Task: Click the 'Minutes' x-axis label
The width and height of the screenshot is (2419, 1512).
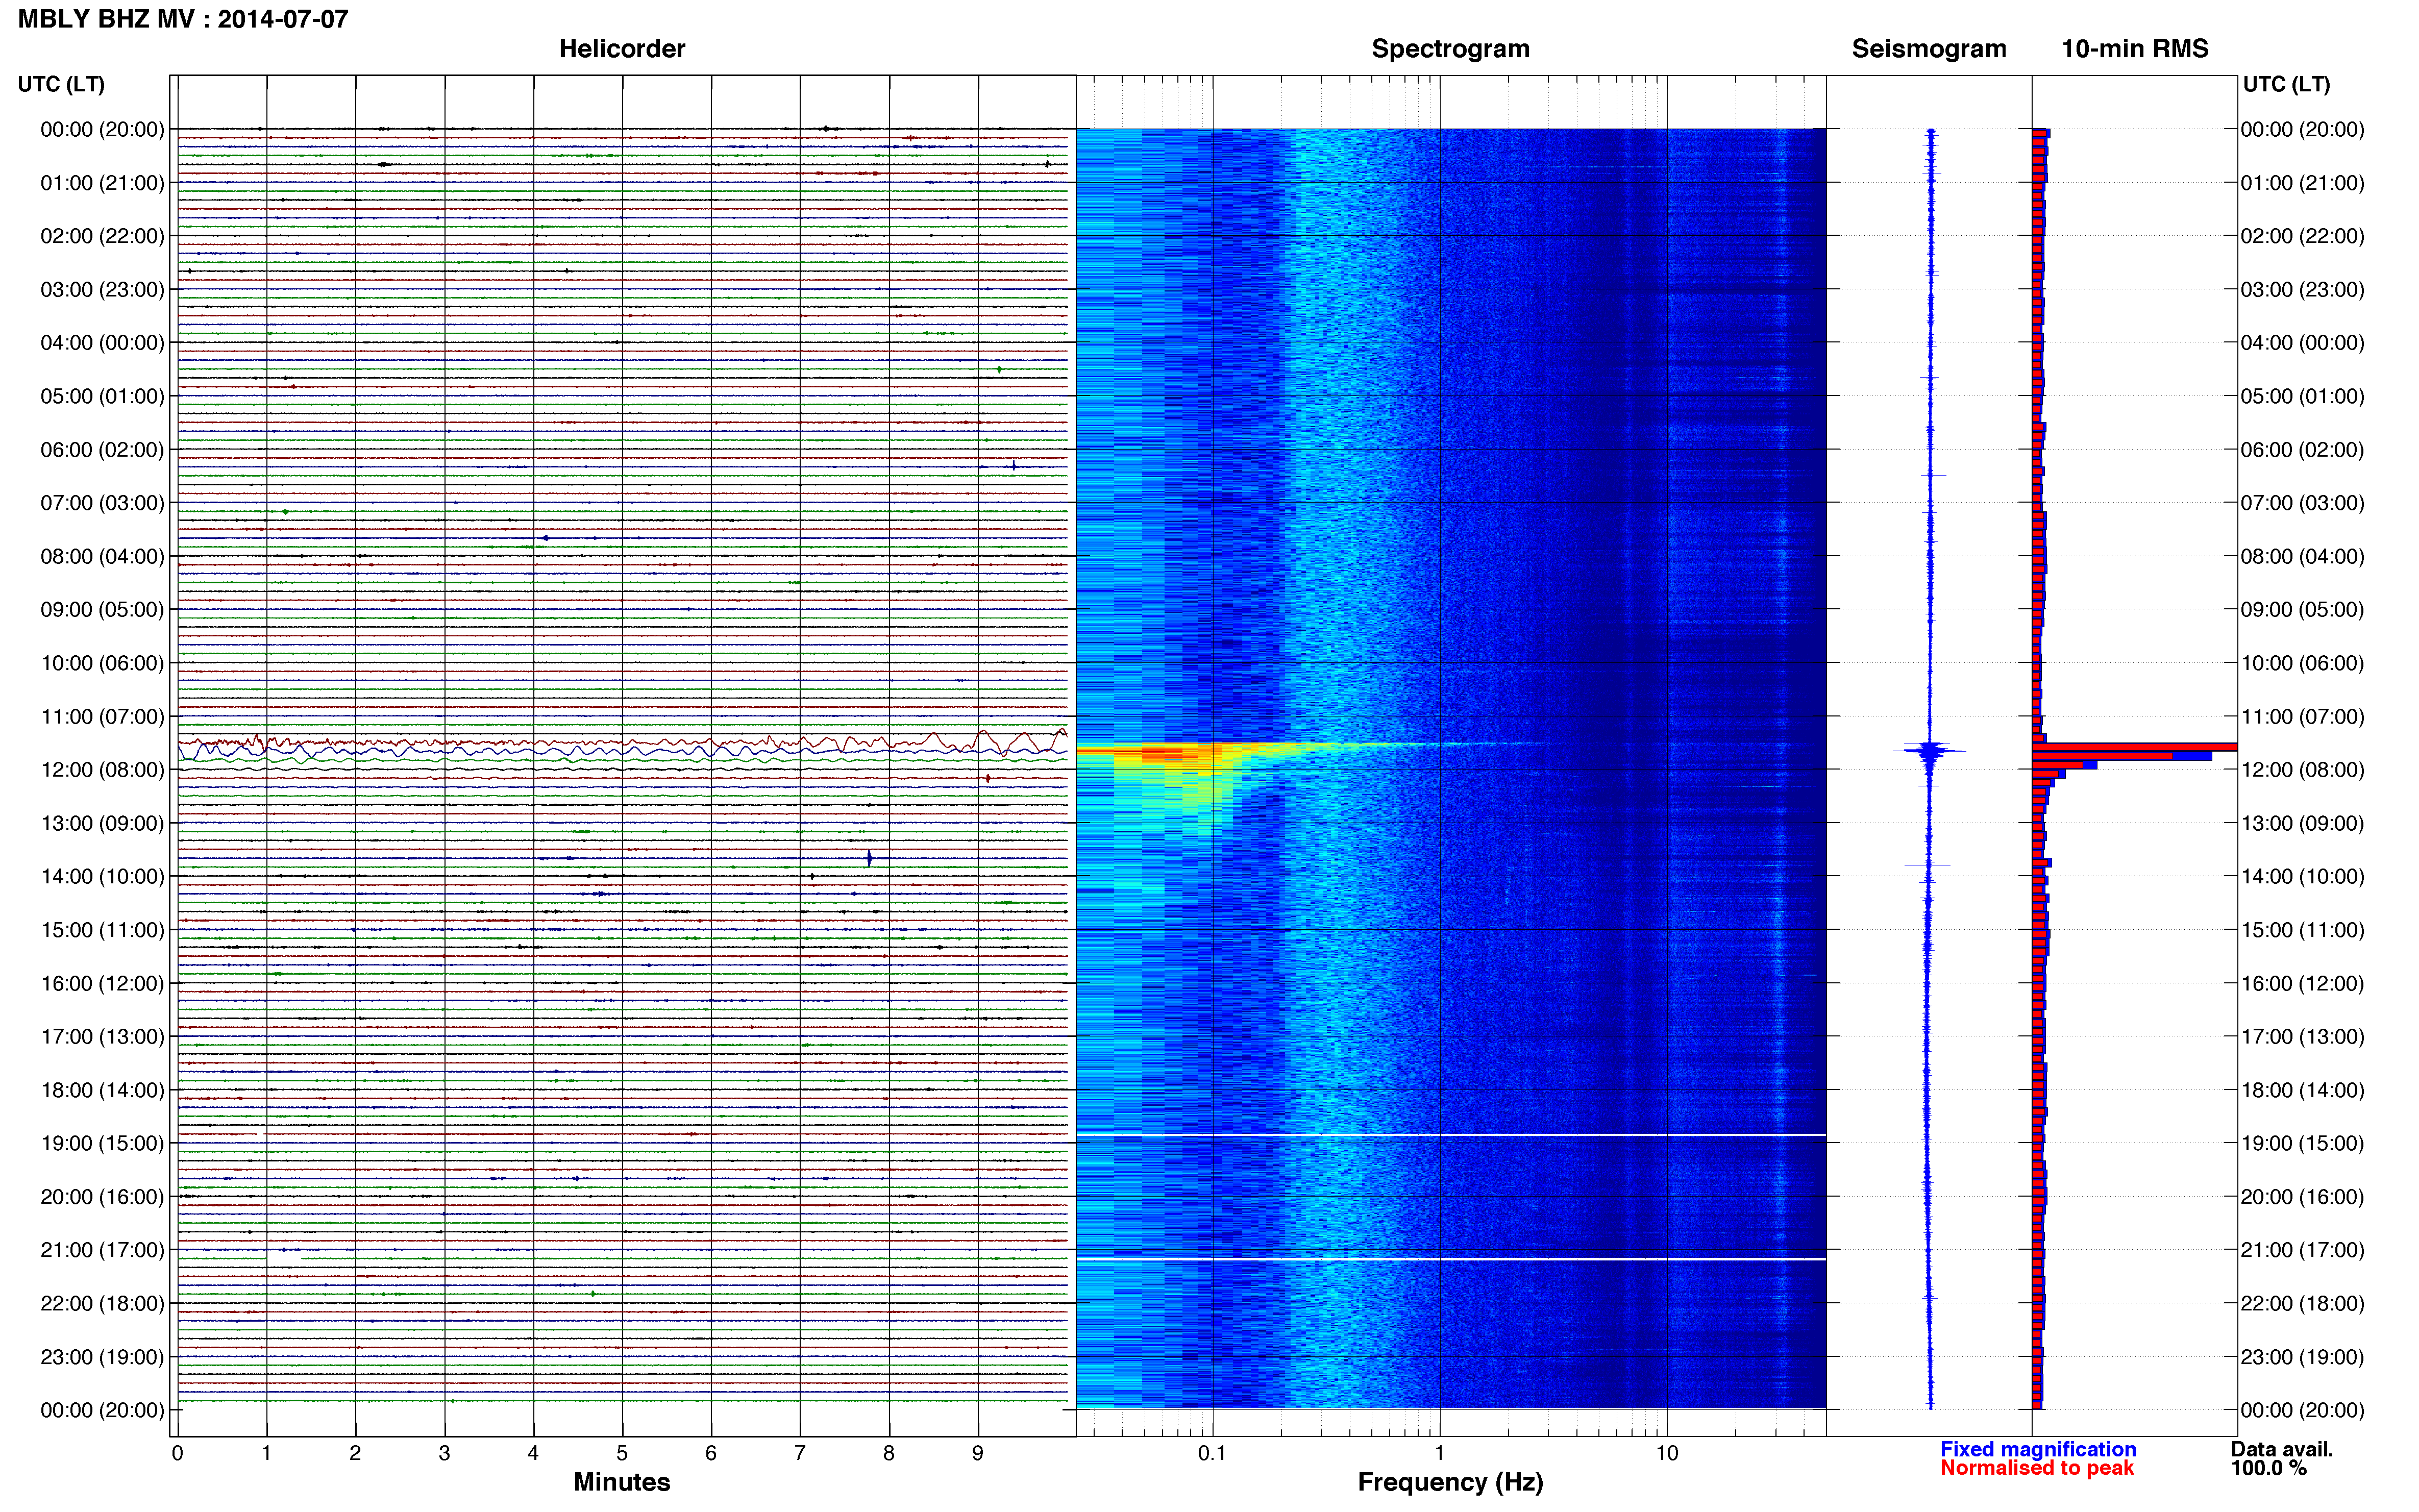Action: point(622,1482)
